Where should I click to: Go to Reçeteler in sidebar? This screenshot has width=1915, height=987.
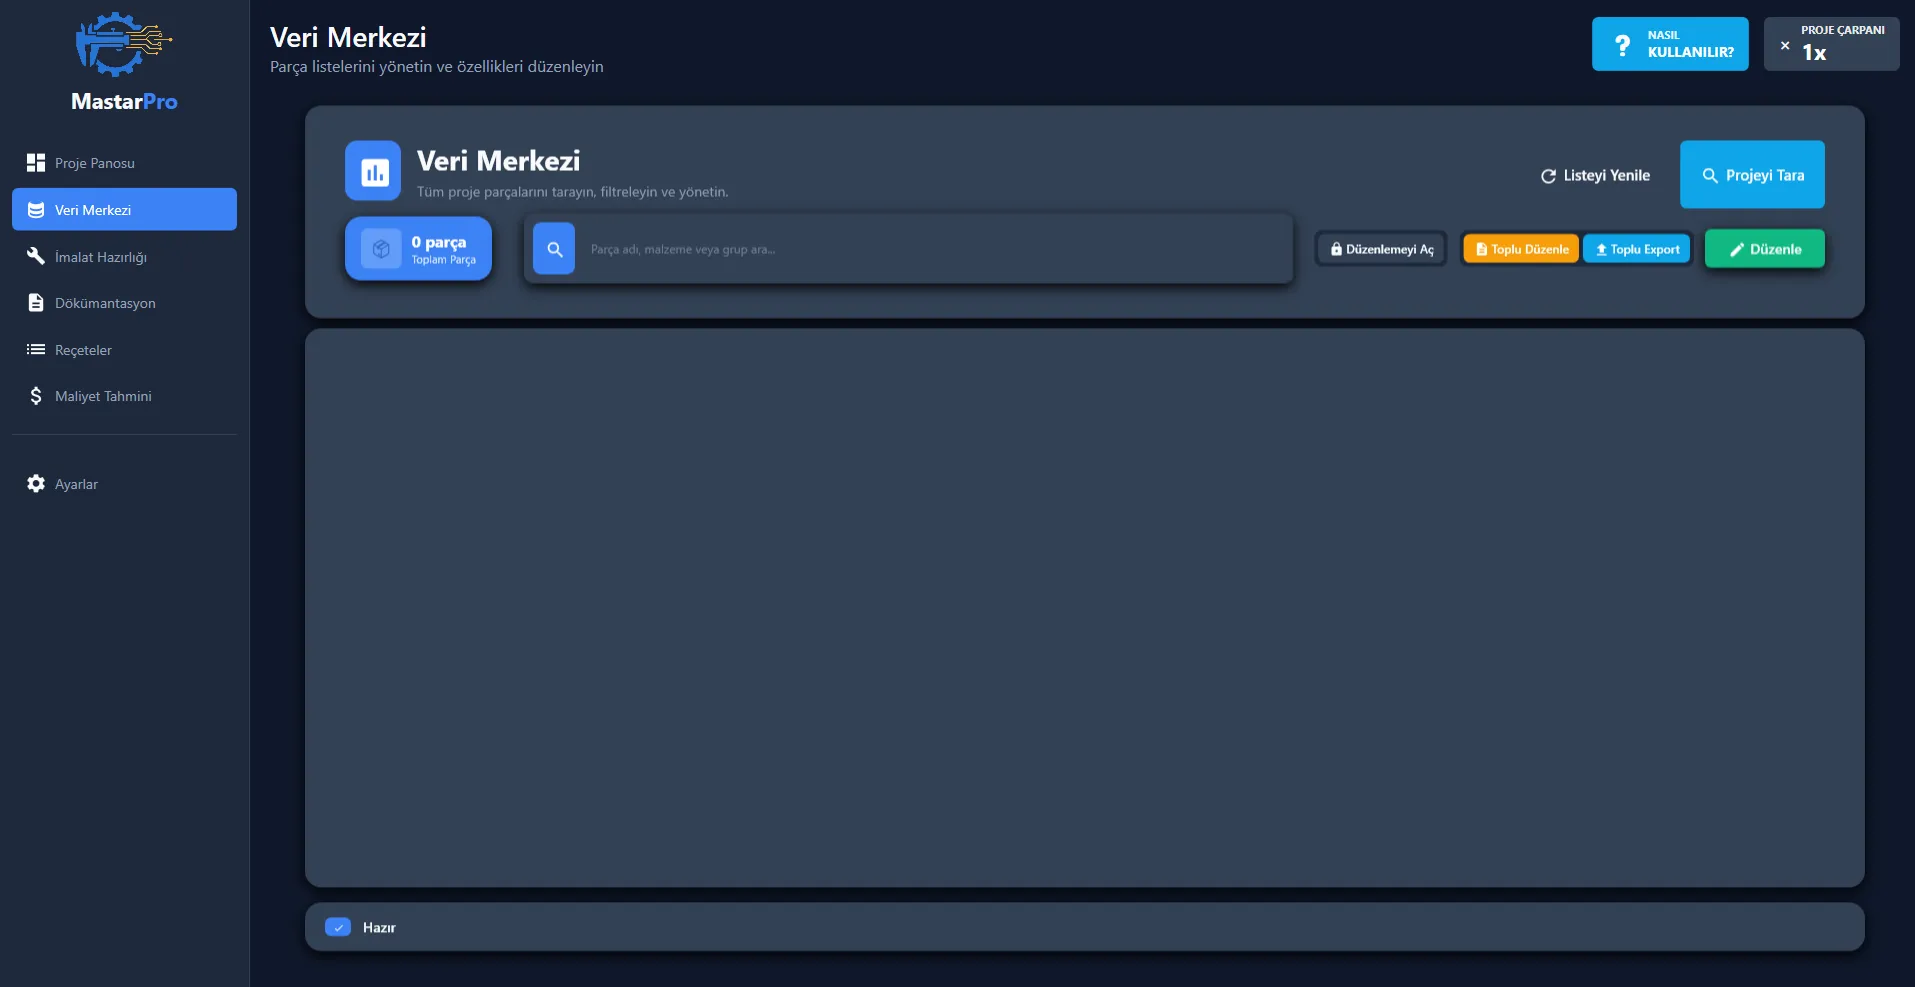click(x=83, y=350)
